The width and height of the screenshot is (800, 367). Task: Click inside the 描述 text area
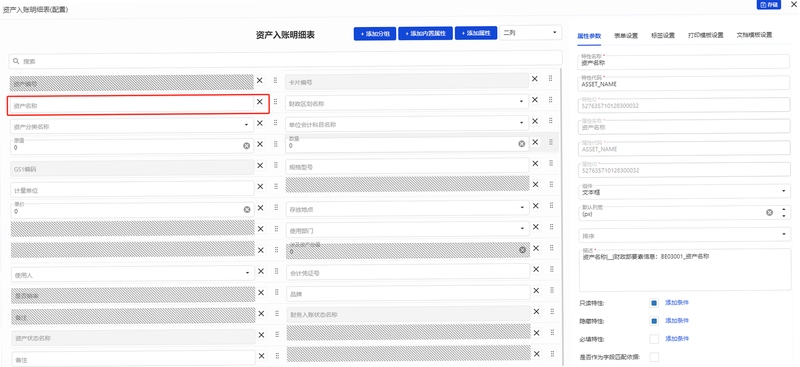tap(685, 270)
